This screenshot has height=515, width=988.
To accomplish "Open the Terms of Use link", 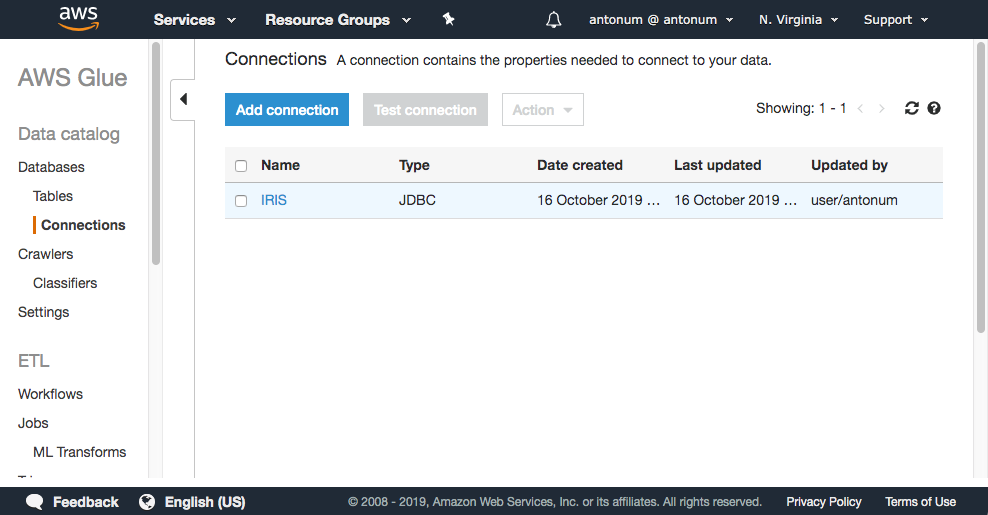I will [920, 502].
